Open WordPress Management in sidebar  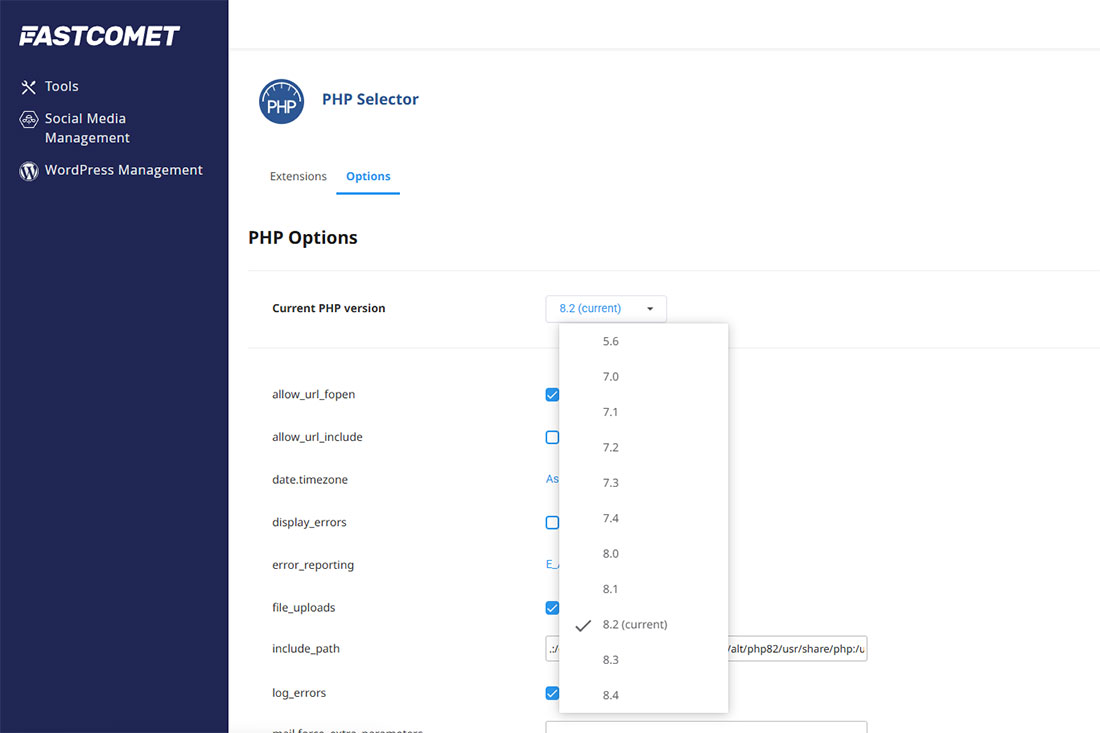(123, 171)
